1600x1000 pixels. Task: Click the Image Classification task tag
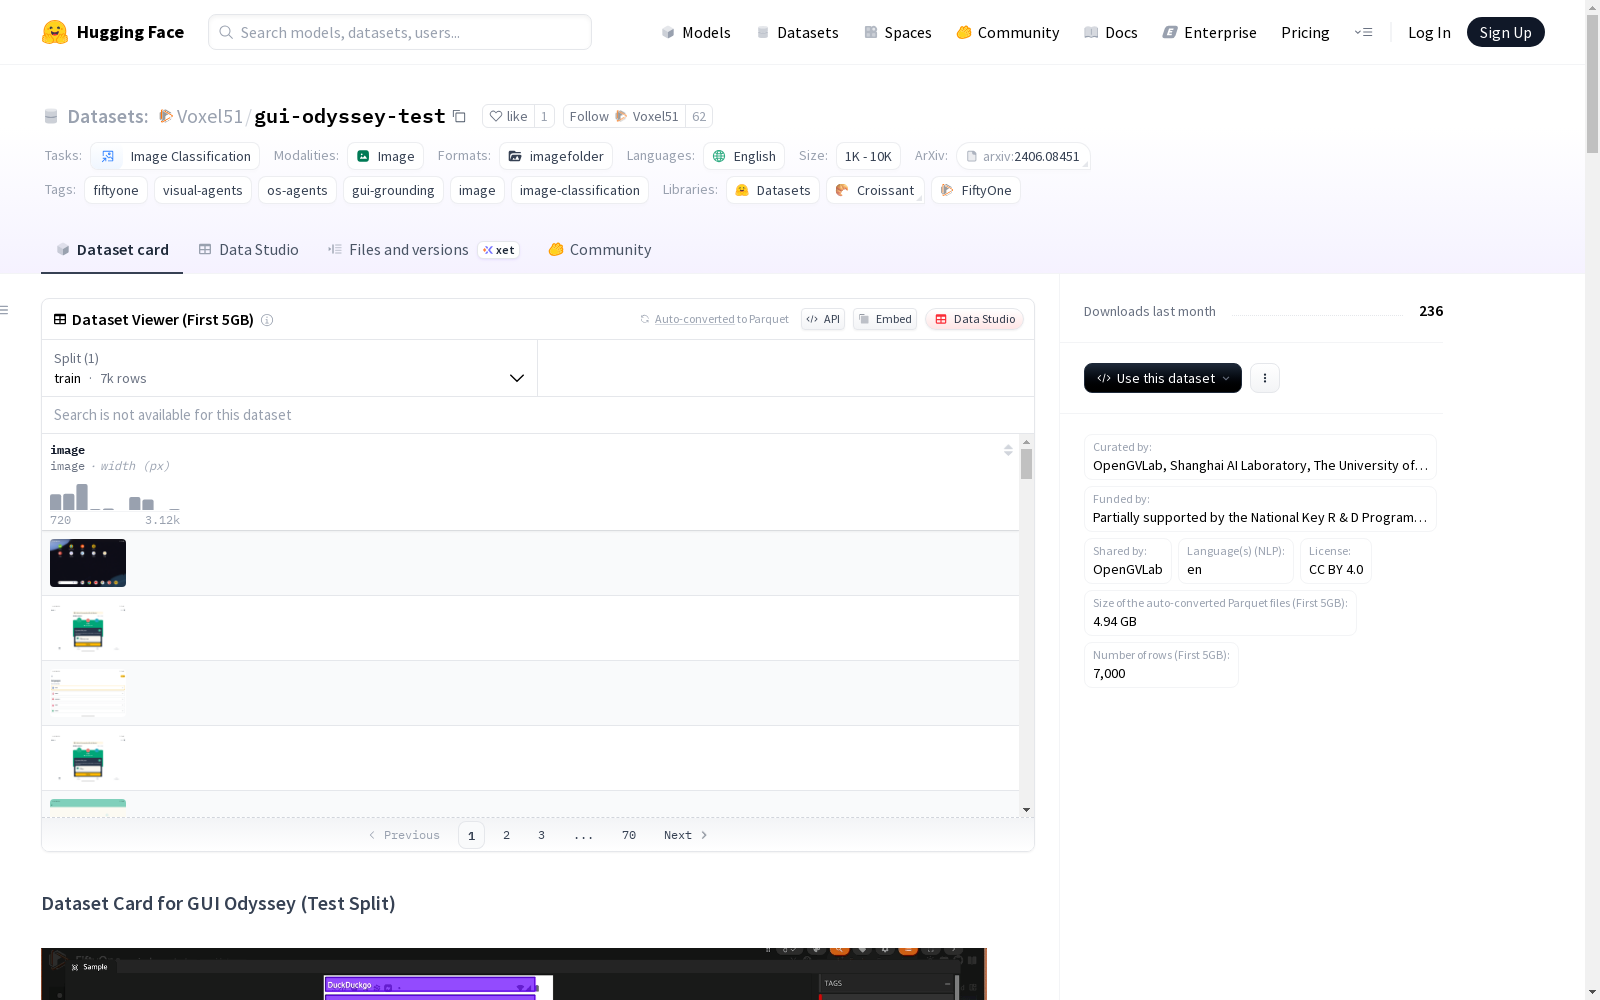click(175, 156)
